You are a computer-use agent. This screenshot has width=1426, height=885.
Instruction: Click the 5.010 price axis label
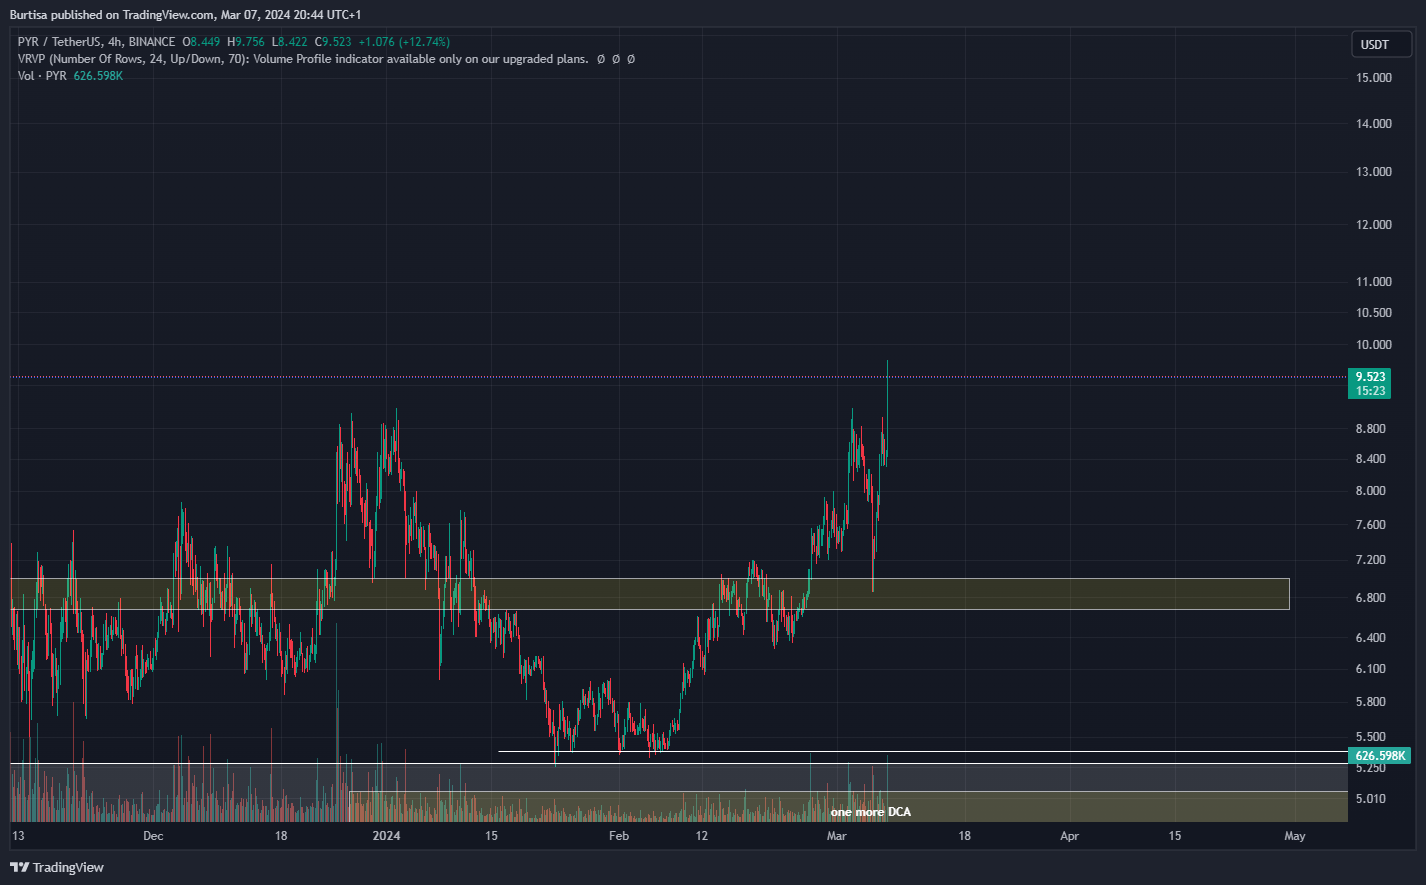[x=1370, y=799]
